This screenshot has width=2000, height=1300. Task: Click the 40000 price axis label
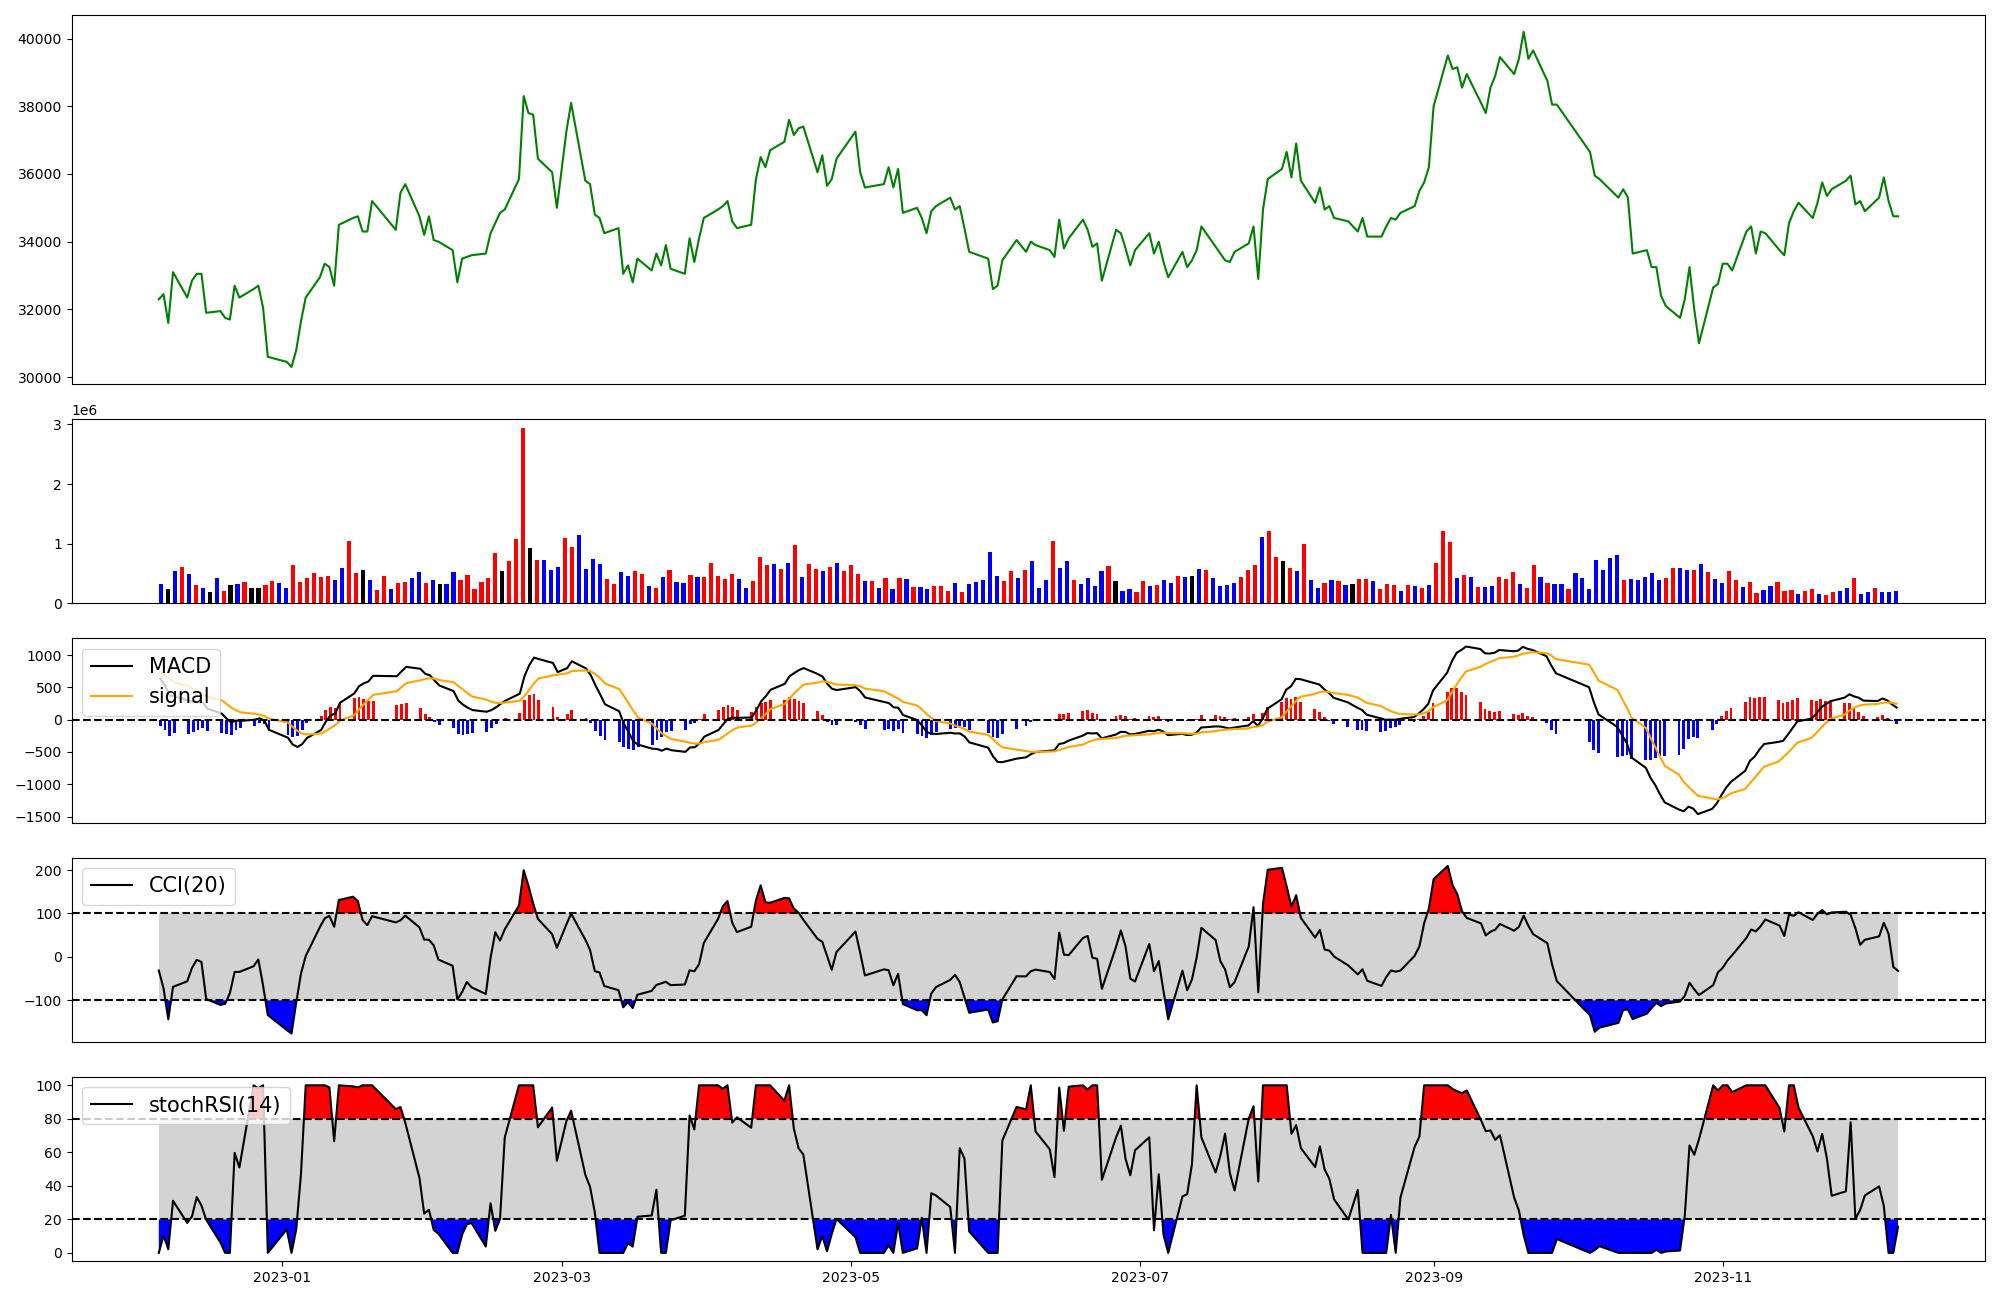pyautogui.click(x=40, y=39)
